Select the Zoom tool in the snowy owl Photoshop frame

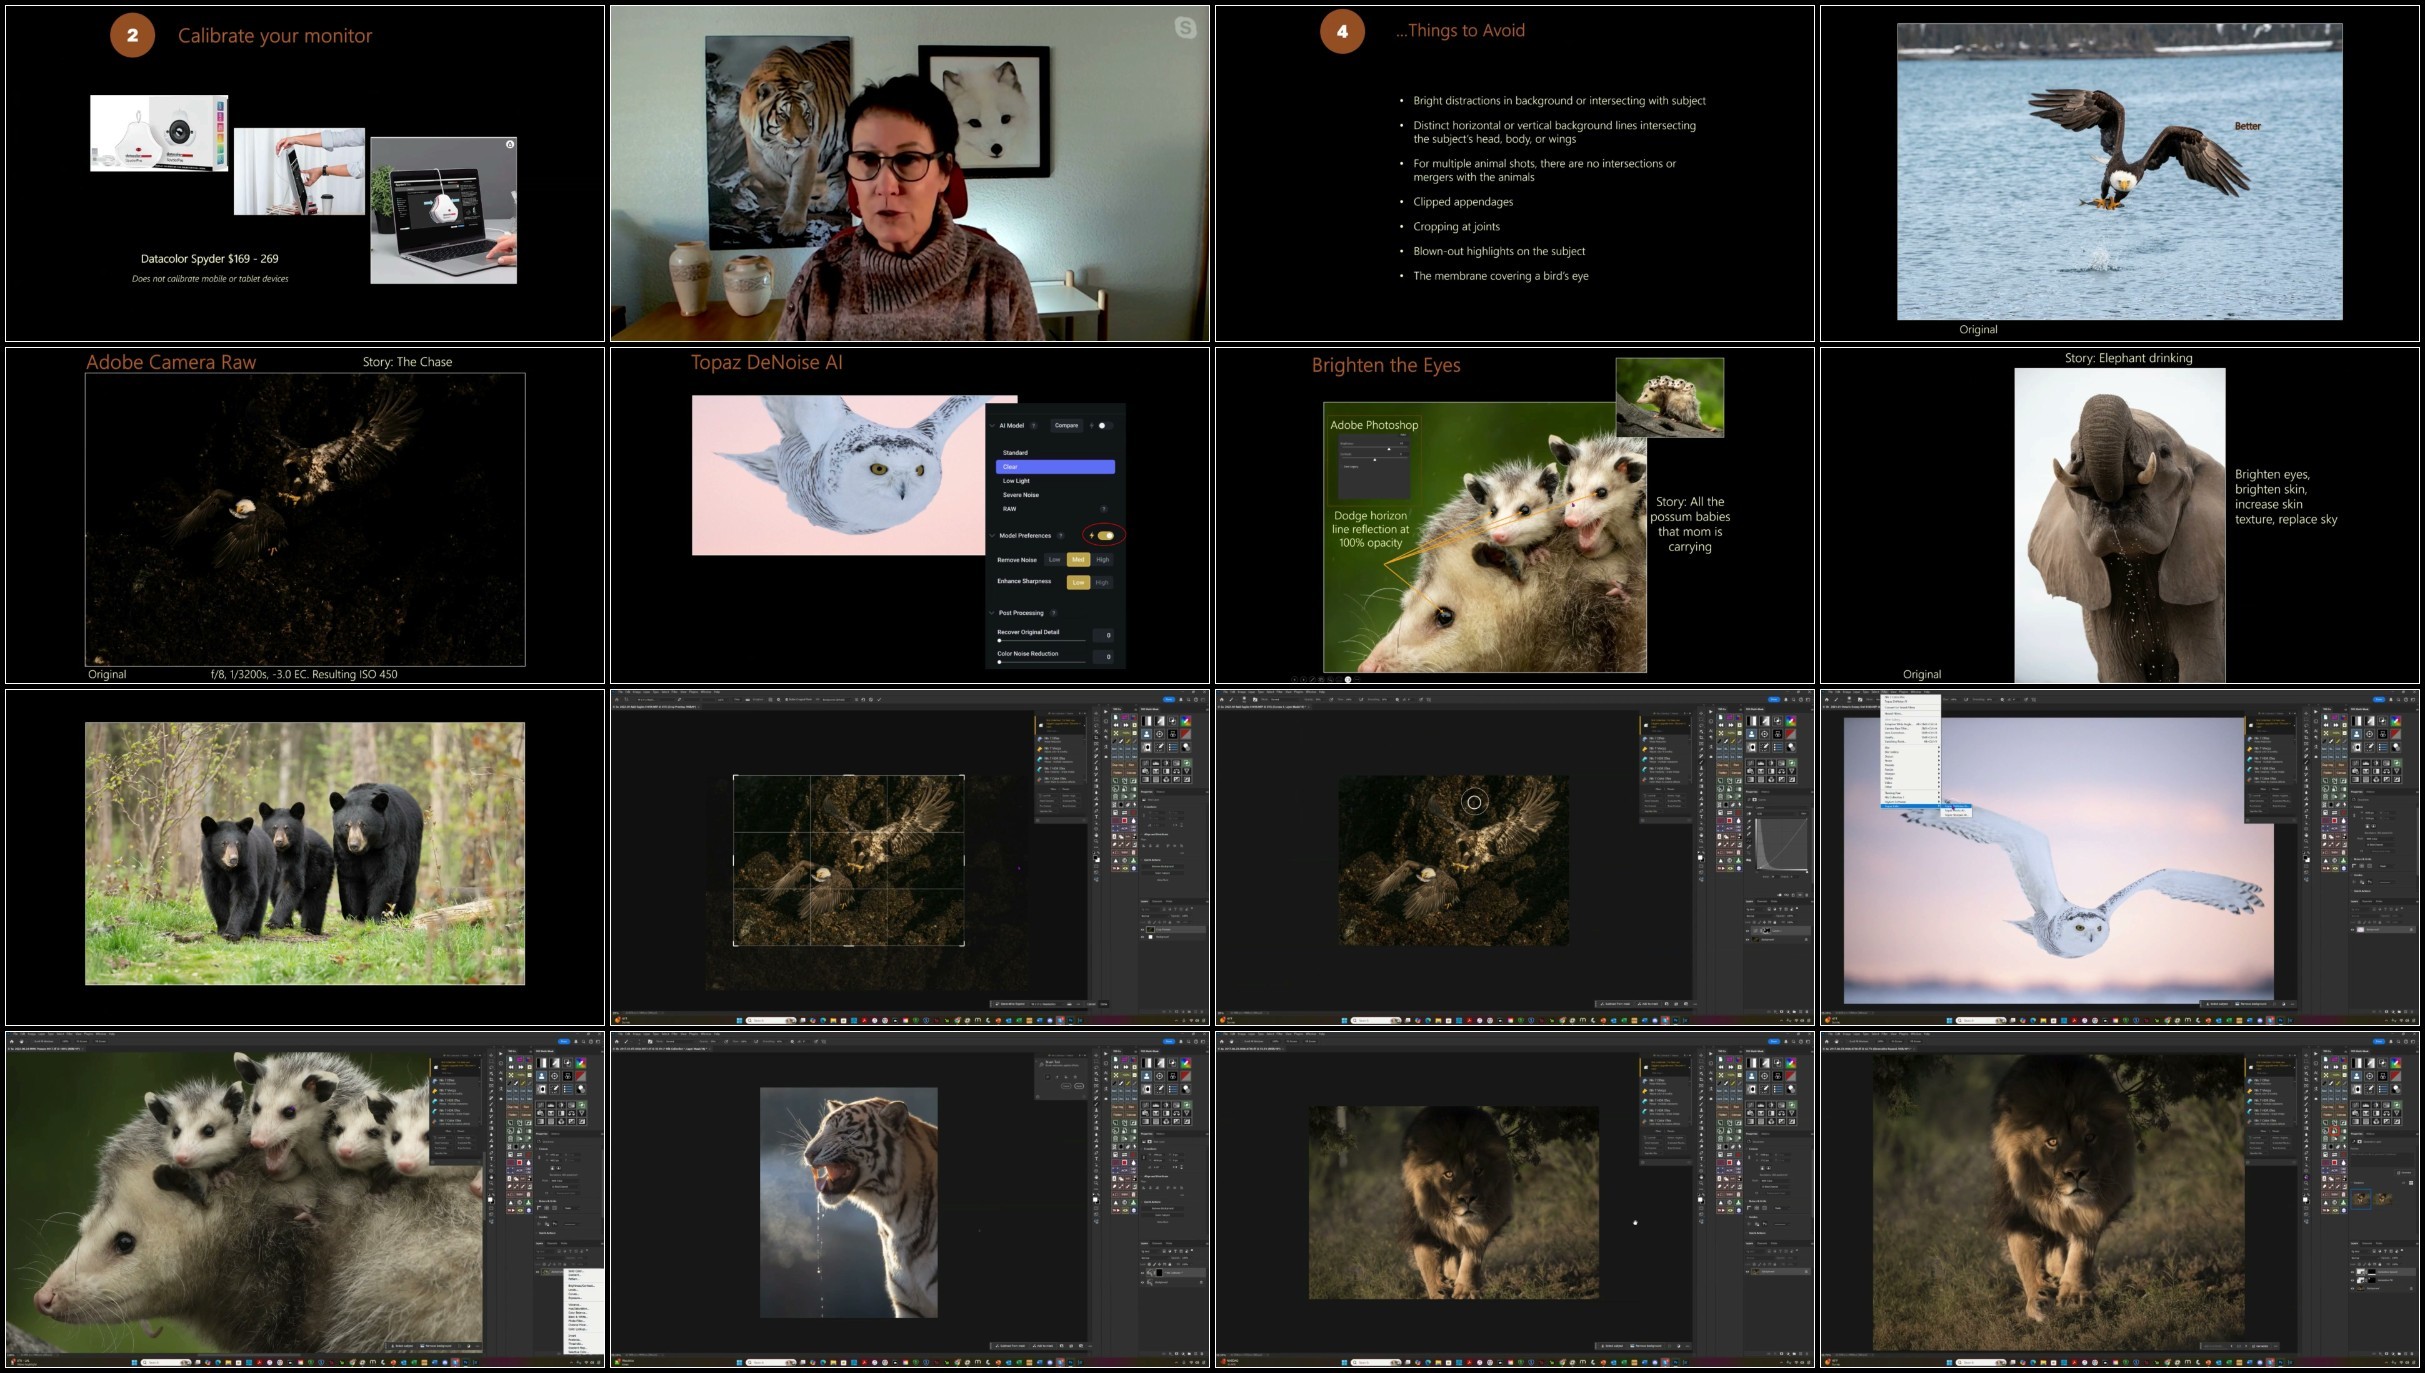(2306, 841)
